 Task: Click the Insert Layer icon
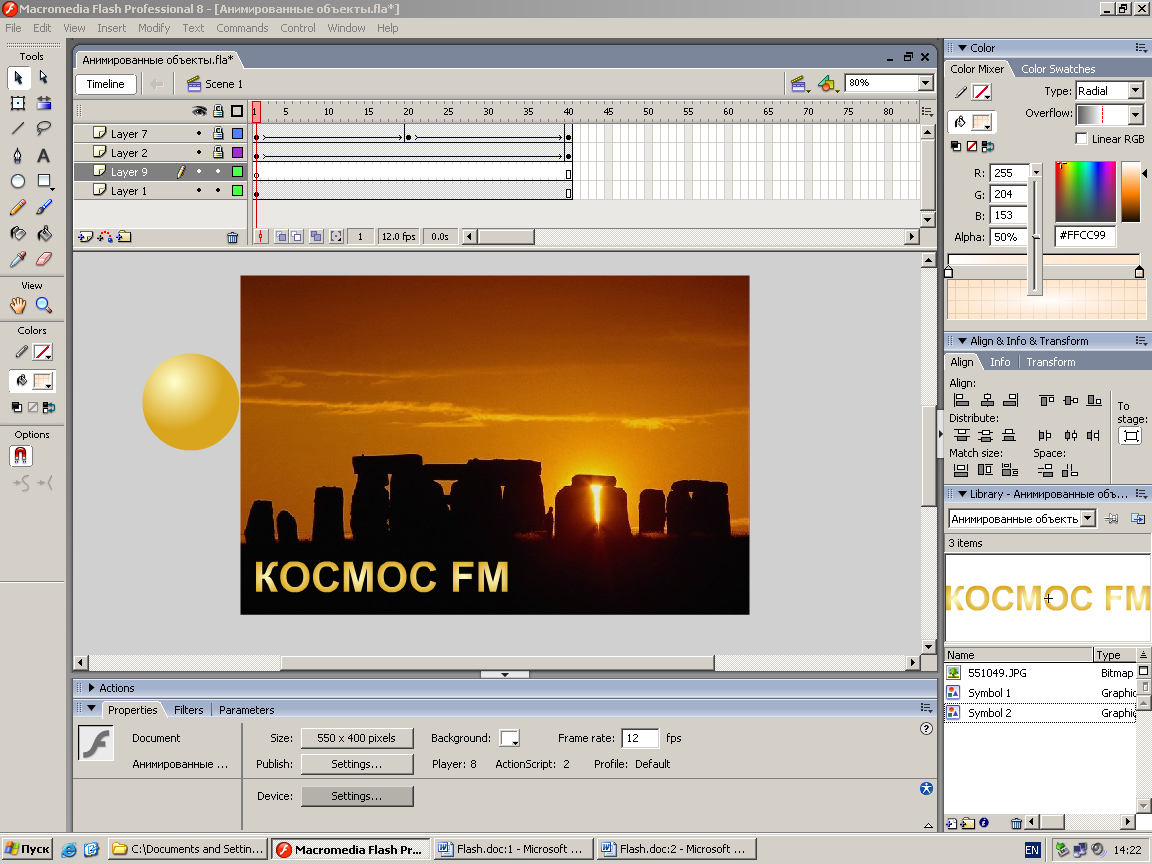86,237
